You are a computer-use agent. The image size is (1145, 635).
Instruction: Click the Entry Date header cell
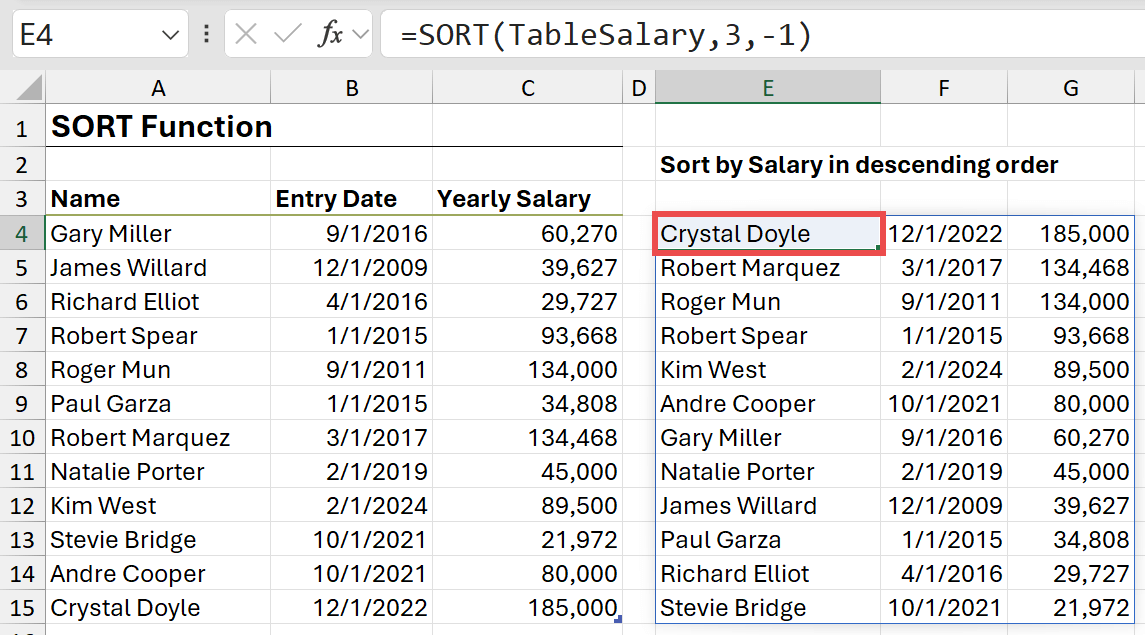click(336, 199)
